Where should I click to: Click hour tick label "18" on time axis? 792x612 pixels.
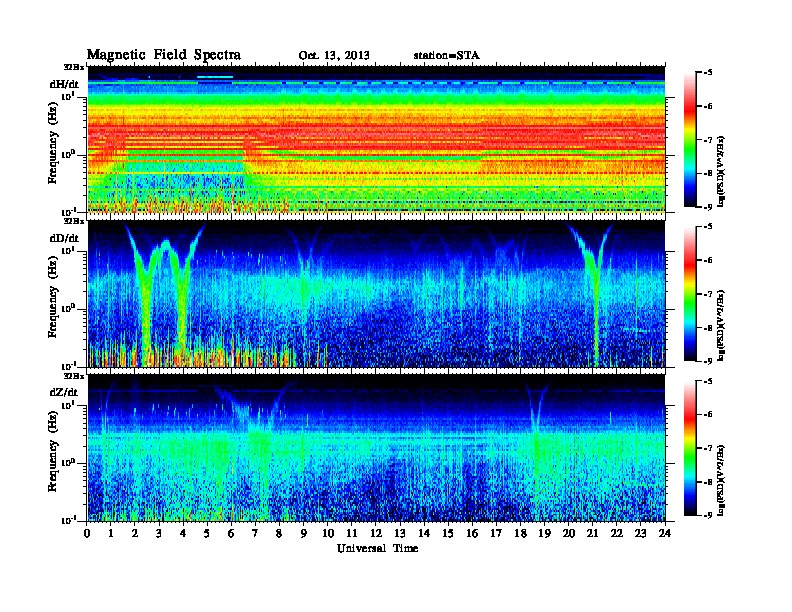[x=520, y=533]
